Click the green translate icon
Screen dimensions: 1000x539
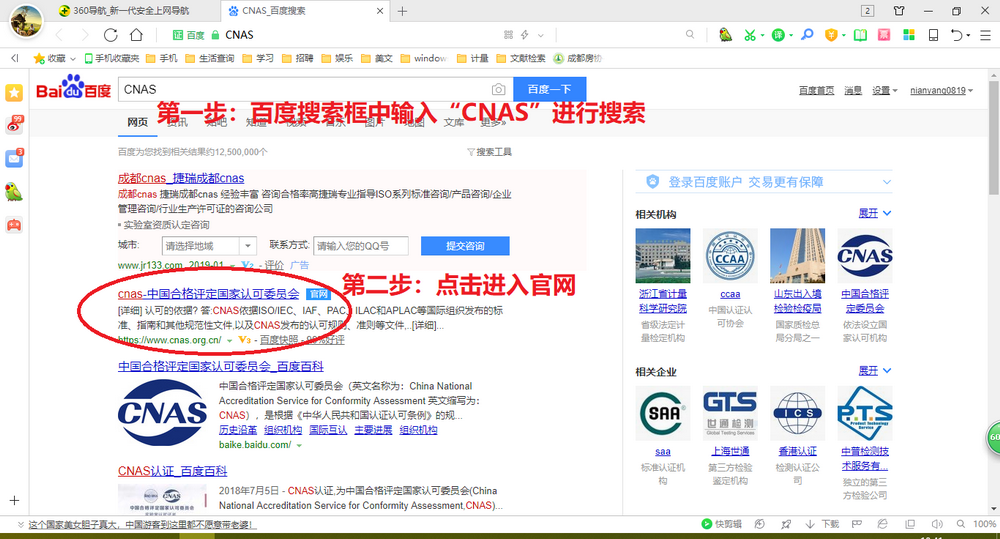point(778,35)
